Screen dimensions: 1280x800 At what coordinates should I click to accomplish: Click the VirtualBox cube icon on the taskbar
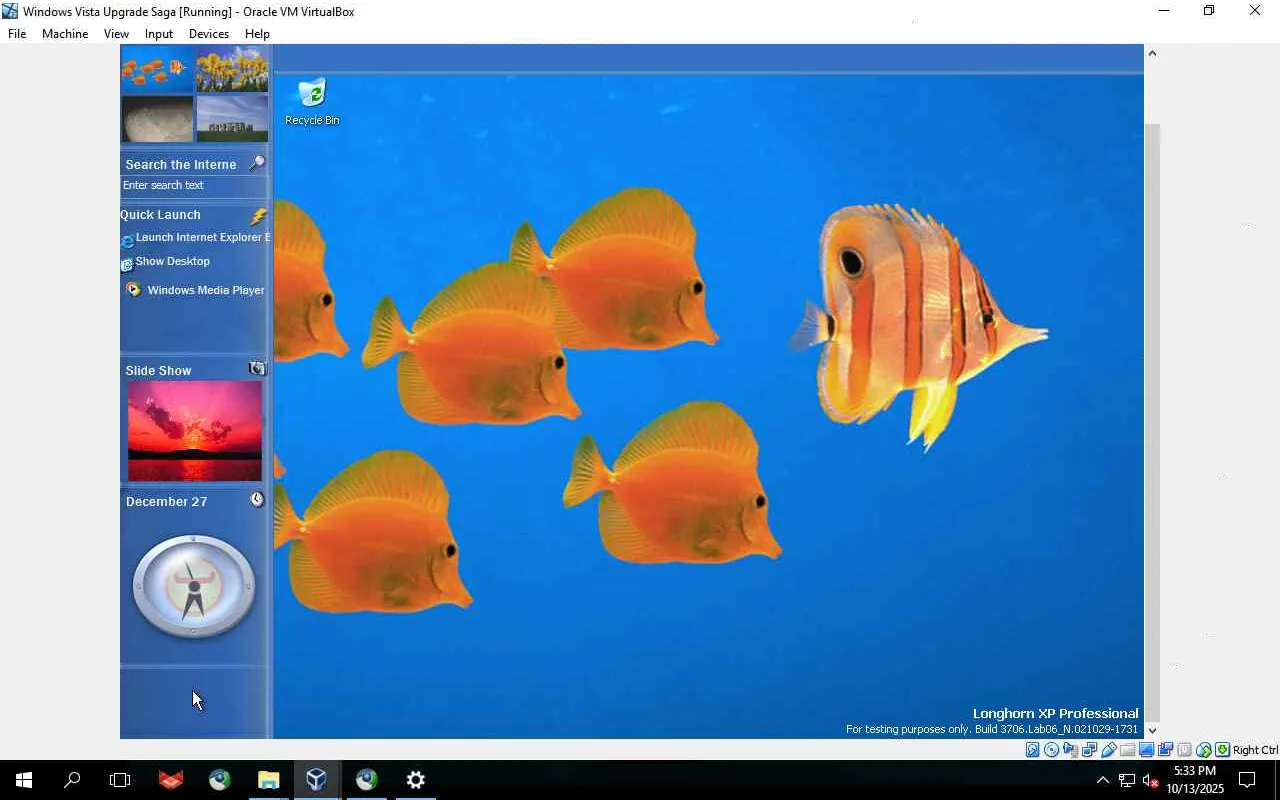point(317,780)
